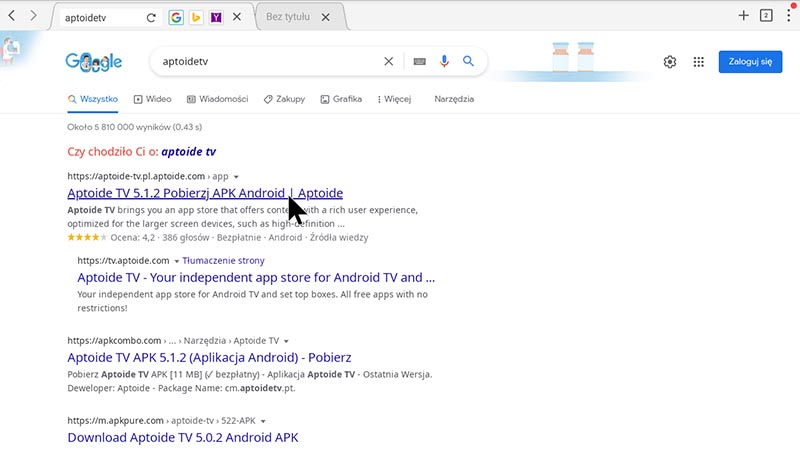Click the https://tv.aptoide.com URL text
800x450 pixels.
[123, 260]
